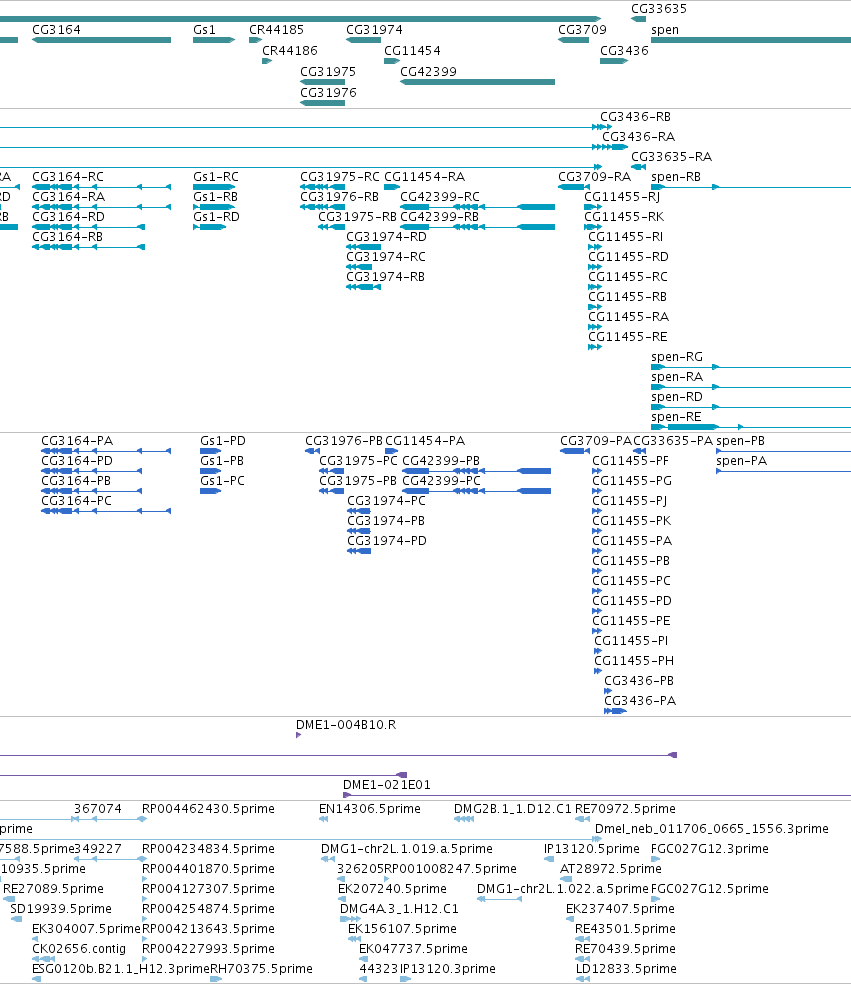Click transcript spen-RE label
The width and height of the screenshot is (851, 984).
click(676, 417)
